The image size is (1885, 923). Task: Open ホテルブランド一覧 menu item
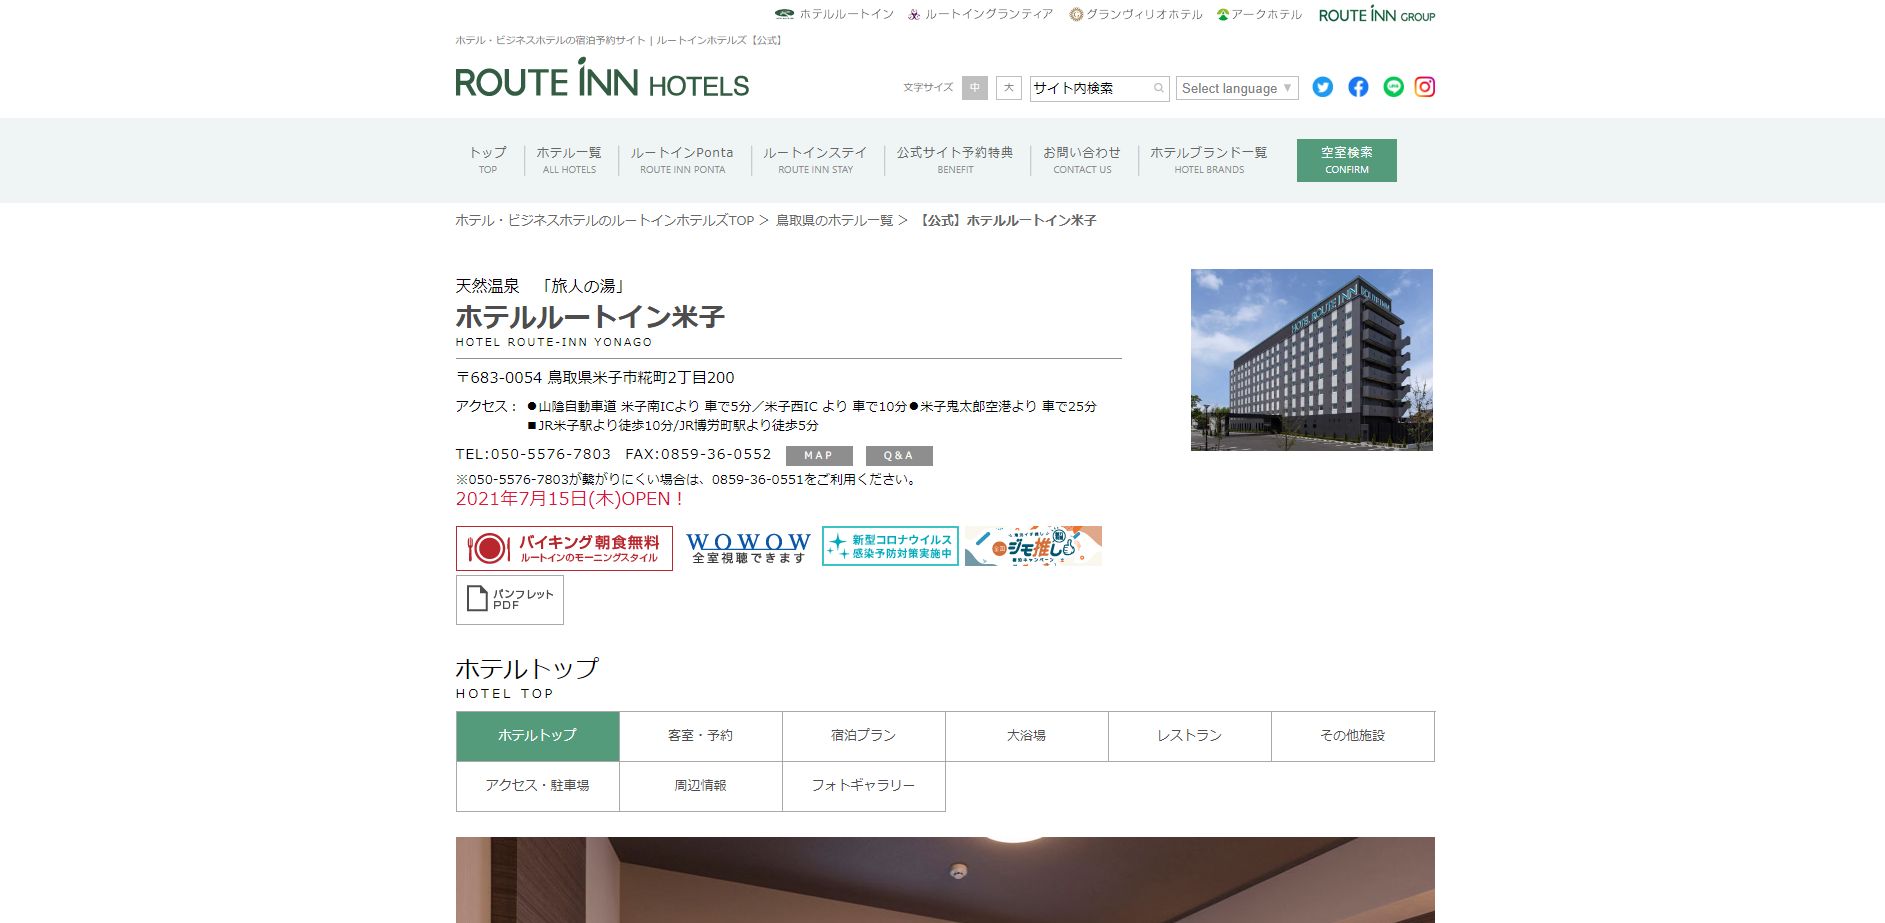[x=1209, y=160]
